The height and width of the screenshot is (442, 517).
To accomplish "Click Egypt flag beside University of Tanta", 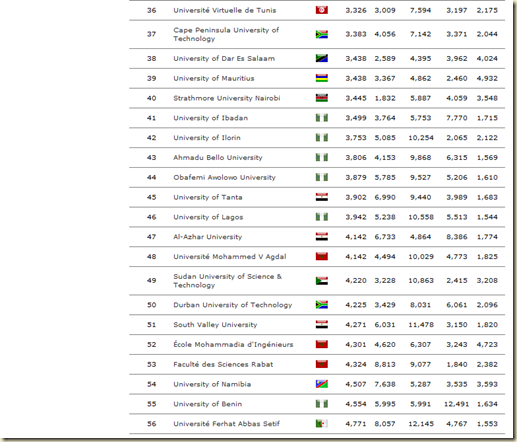I will point(322,197).
